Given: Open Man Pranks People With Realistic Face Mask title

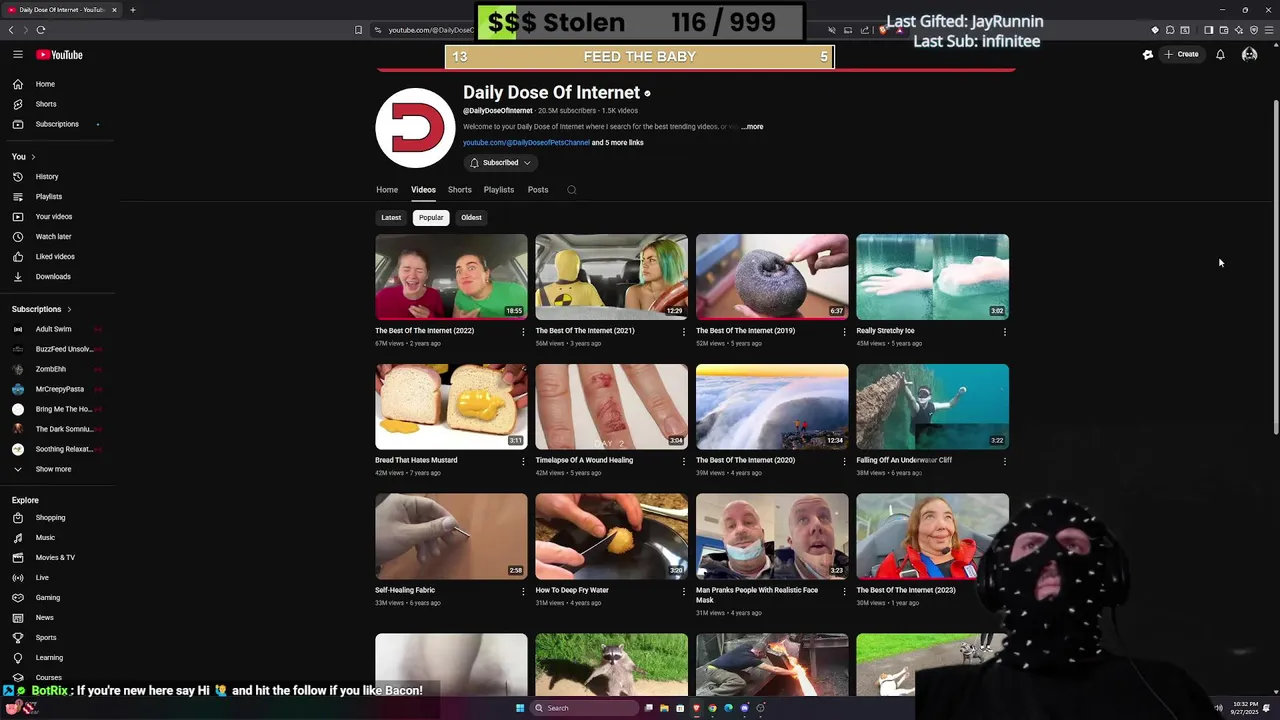Looking at the screenshot, I should (x=757, y=596).
